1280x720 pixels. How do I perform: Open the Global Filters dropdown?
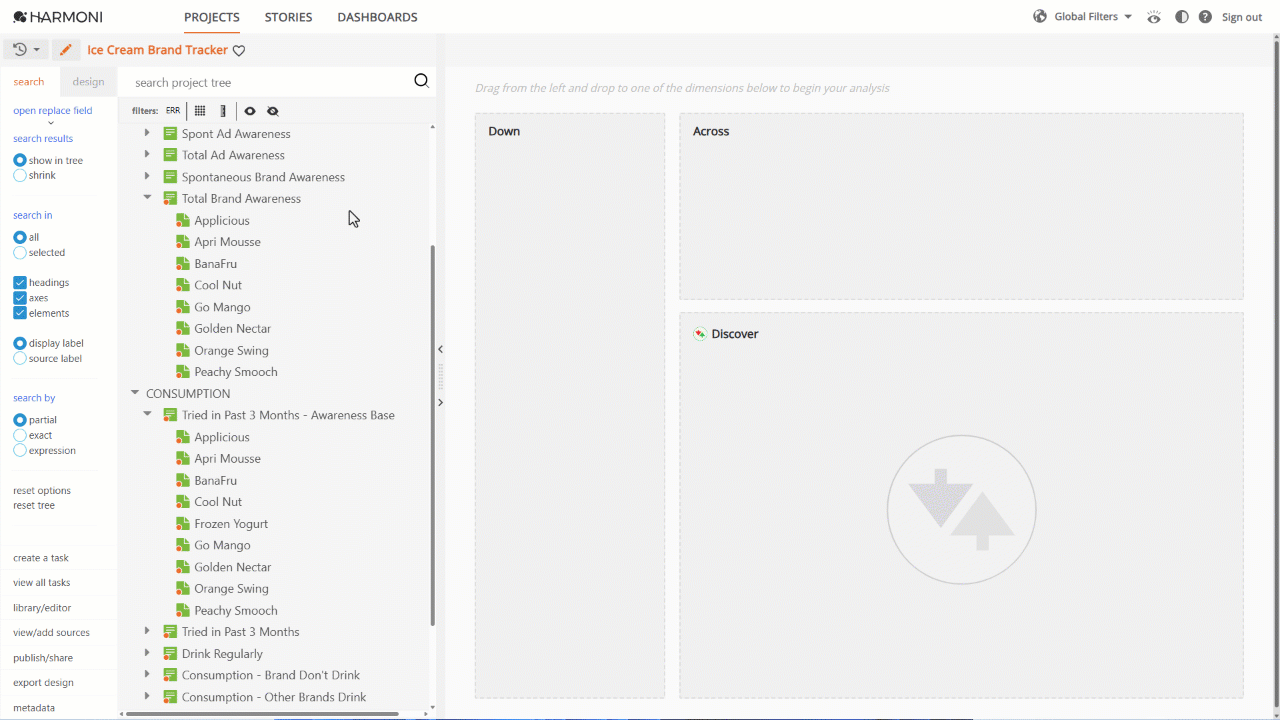pyautogui.click(x=1093, y=17)
